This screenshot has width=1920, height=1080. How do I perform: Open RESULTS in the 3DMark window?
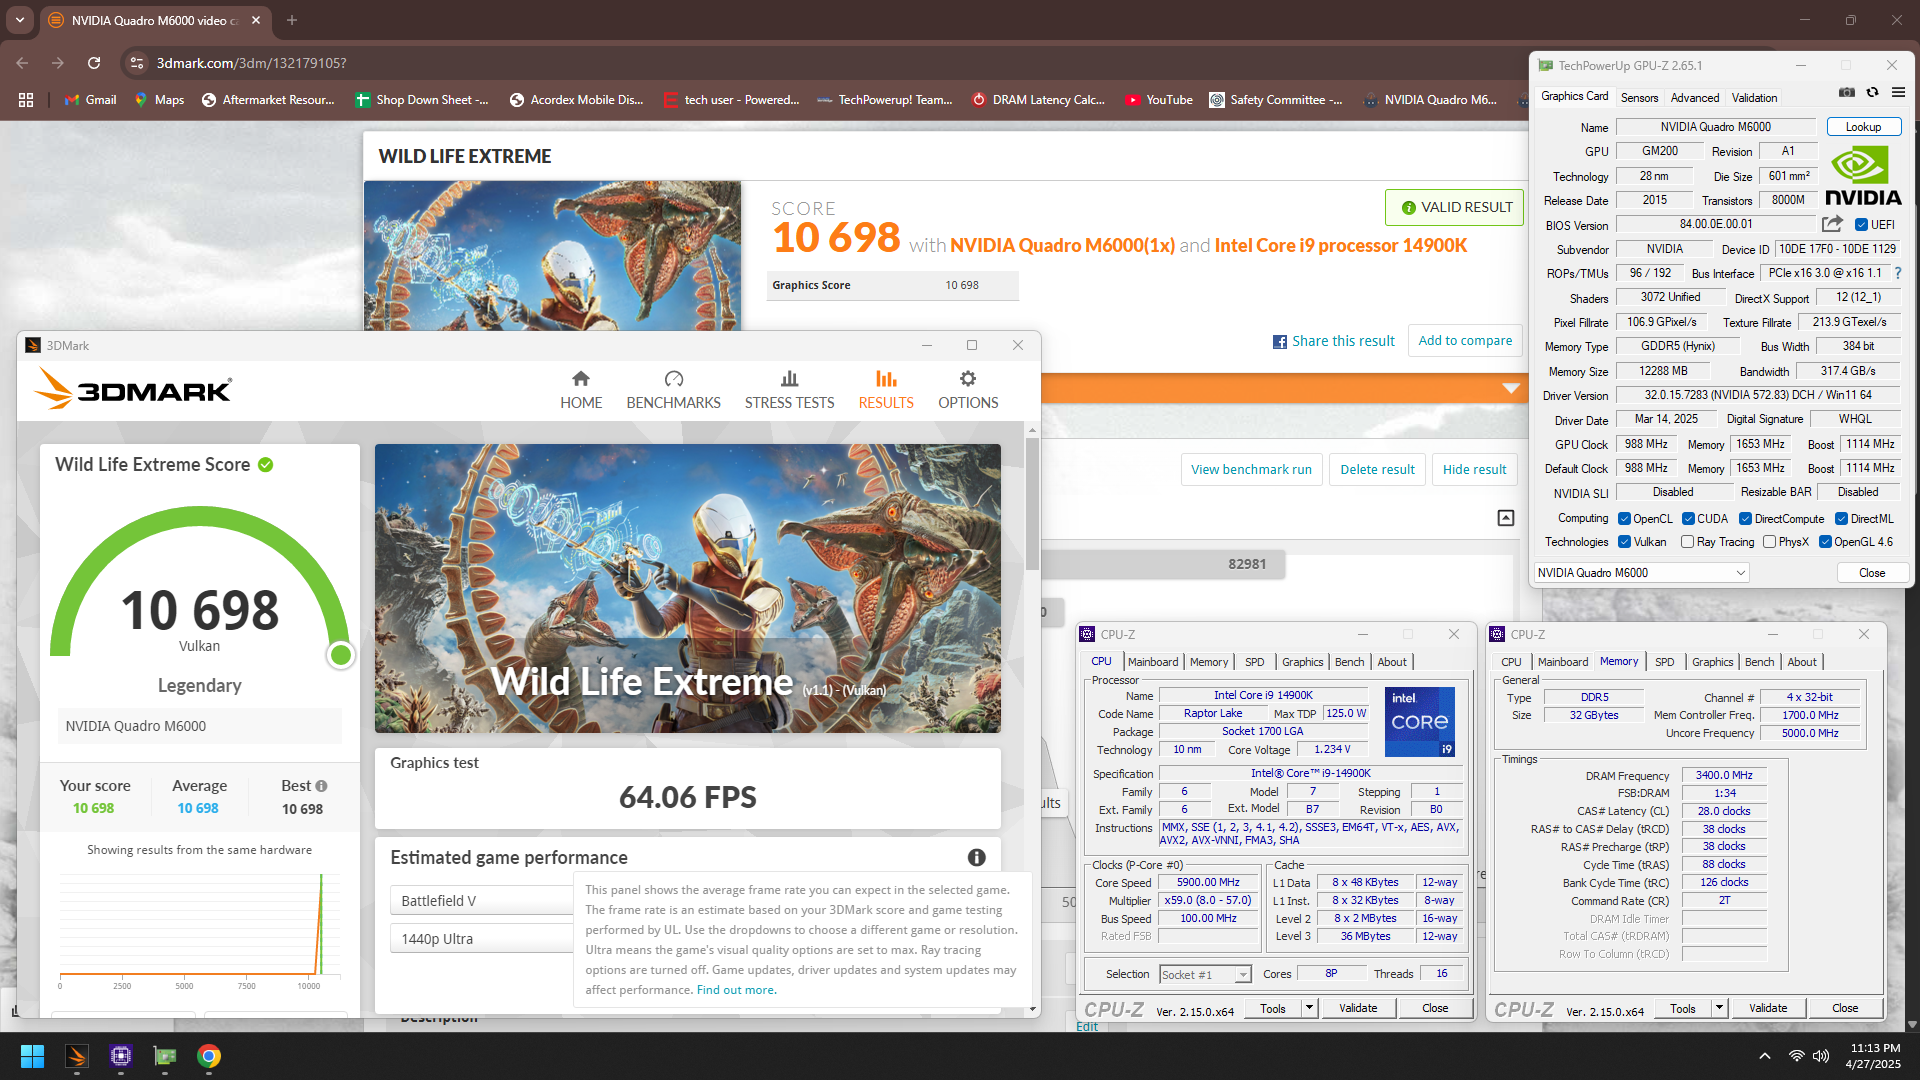click(x=886, y=390)
